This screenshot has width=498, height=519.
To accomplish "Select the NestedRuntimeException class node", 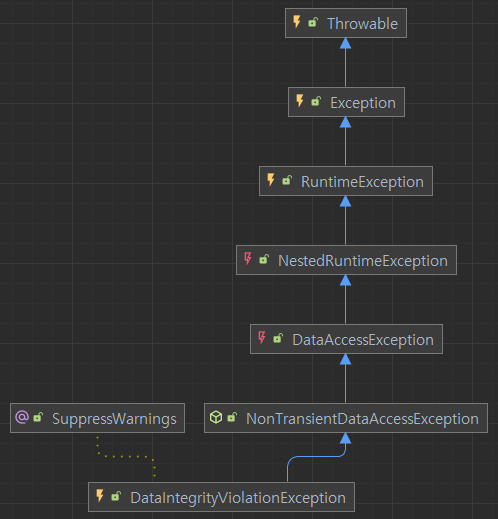I will [346, 260].
